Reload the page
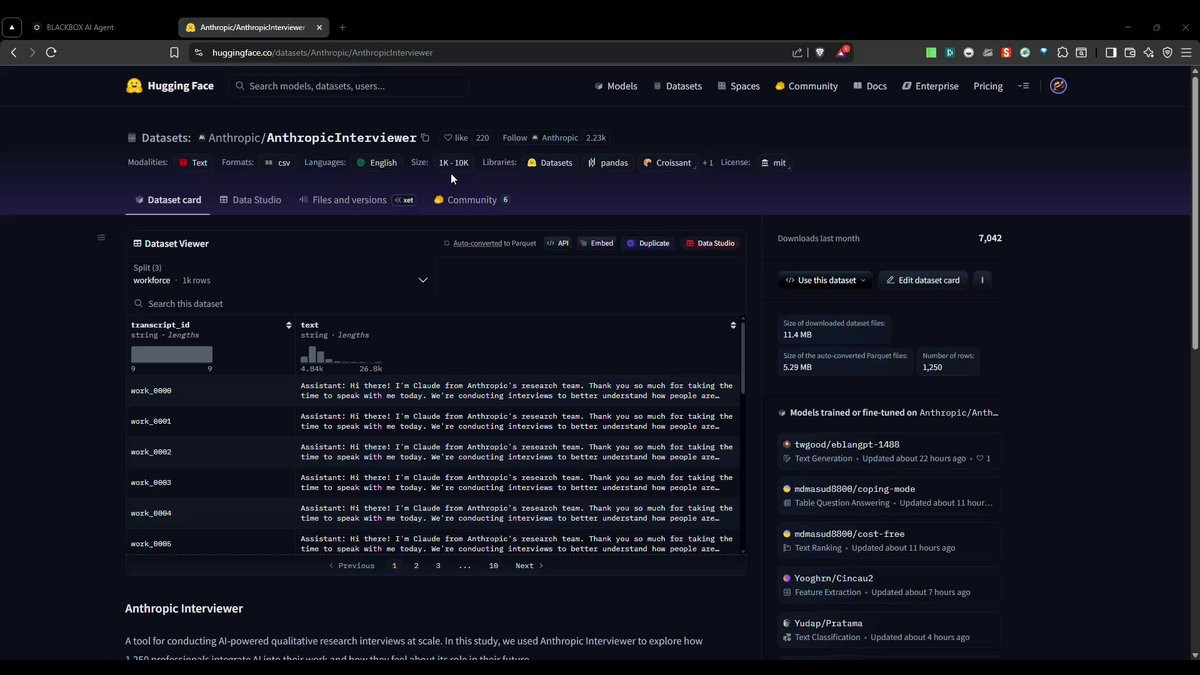The image size is (1200, 675). pos(51,53)
